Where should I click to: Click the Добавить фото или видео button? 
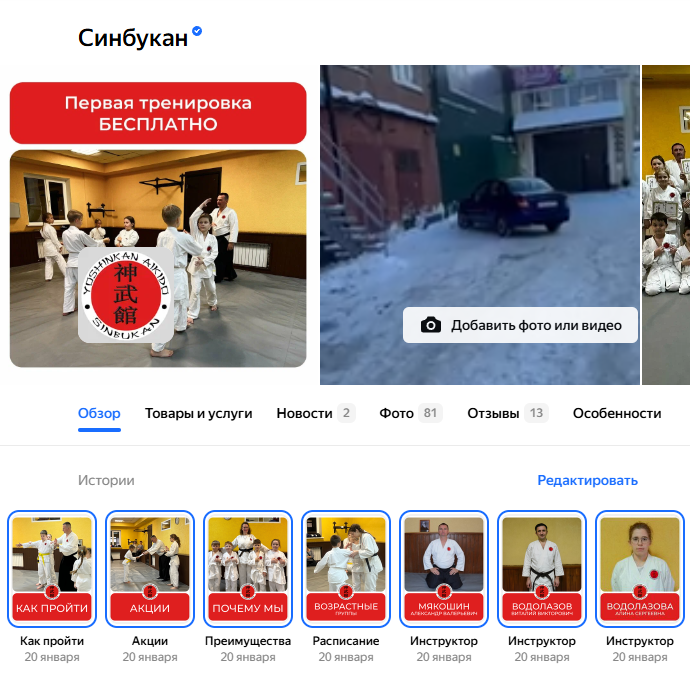tap(520, 325)
